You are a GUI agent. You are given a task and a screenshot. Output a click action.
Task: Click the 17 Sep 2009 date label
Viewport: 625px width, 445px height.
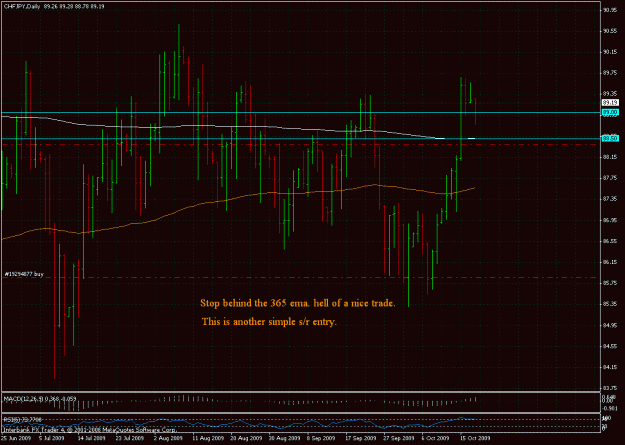pyautogui.click(x=359, y=438)
